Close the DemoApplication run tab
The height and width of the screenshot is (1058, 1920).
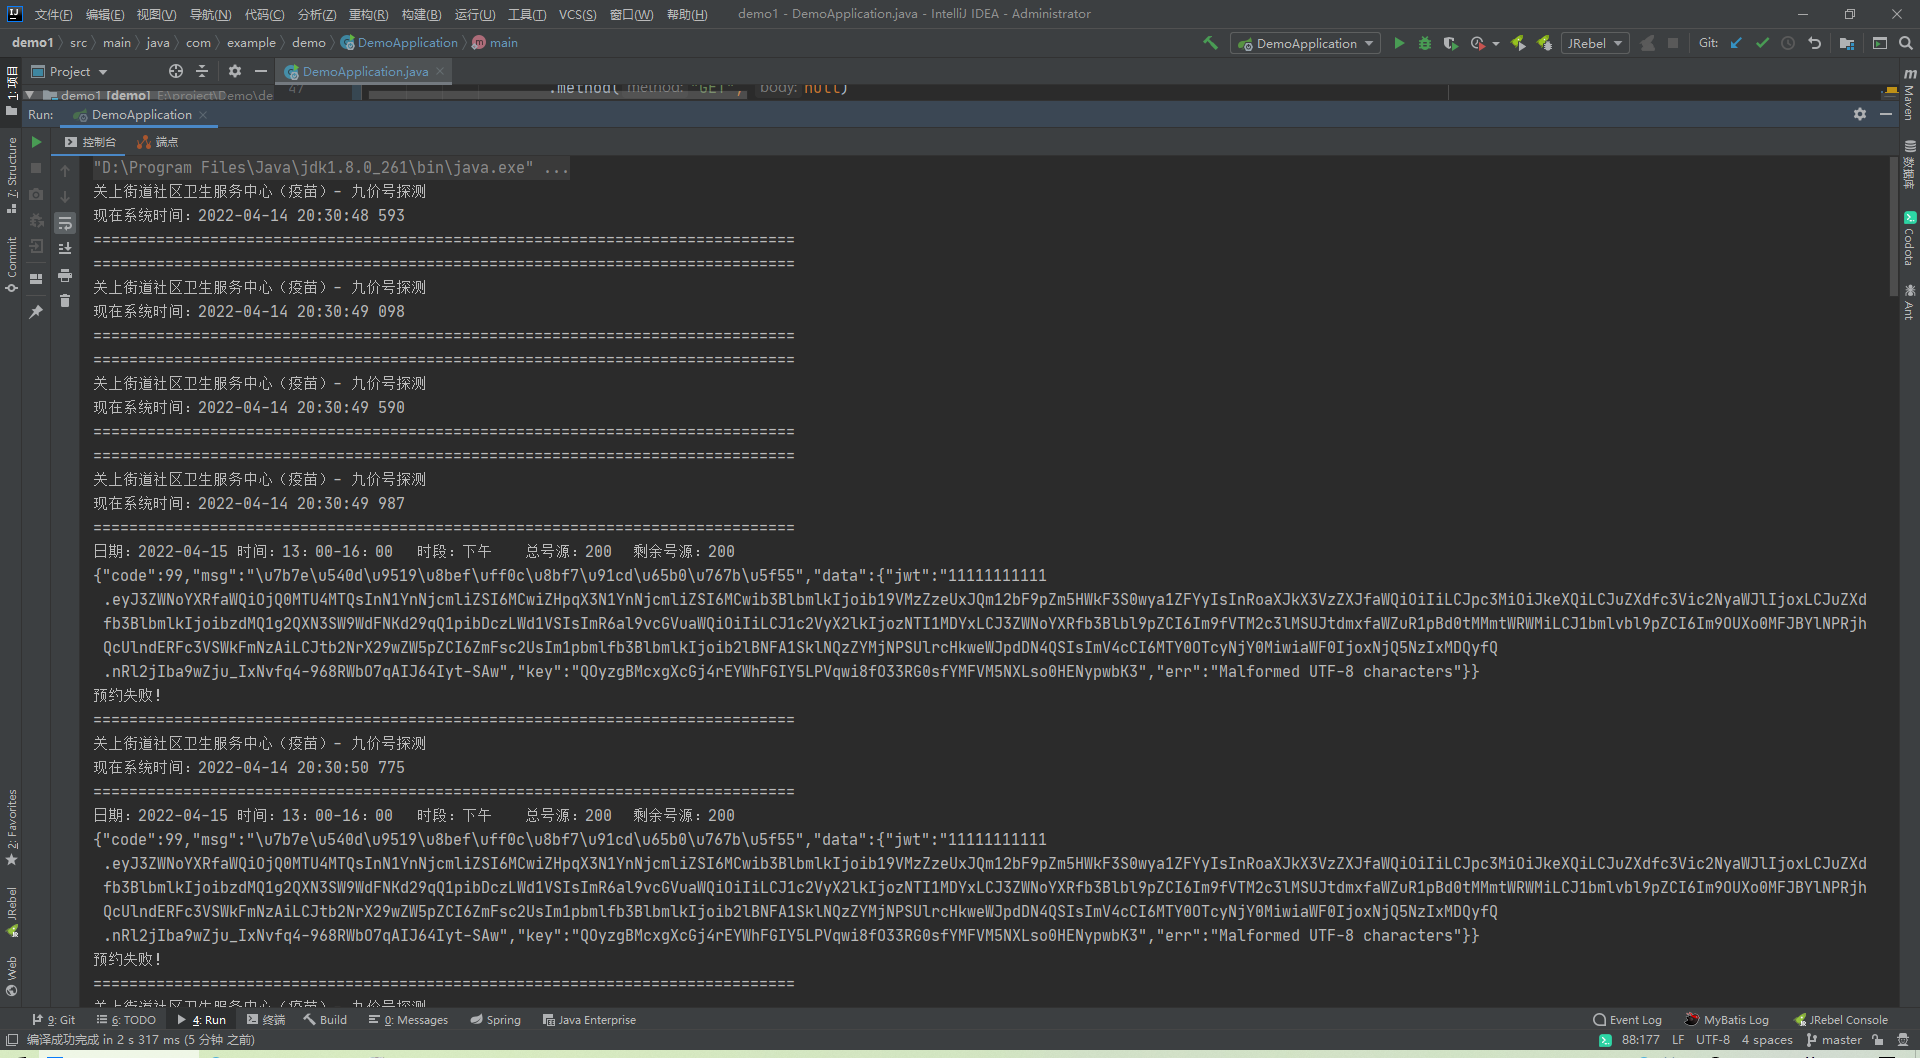pos(203,115)
